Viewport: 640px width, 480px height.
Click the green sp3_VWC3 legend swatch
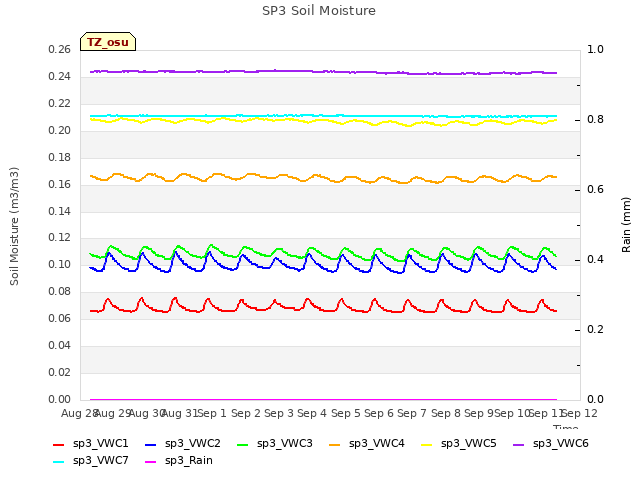pos(243,445)
